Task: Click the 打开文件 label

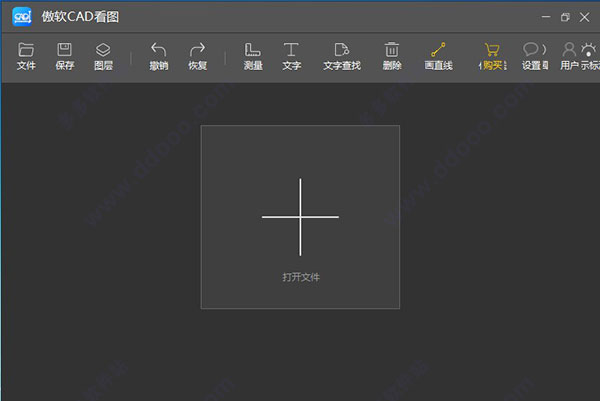Action: [301, 277]
